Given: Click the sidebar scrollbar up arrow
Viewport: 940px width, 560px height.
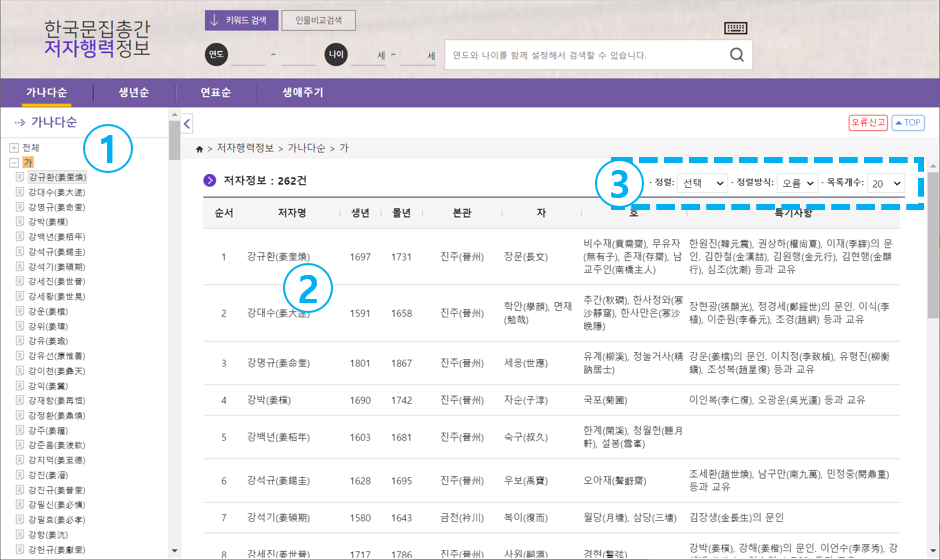Looking at the screenshot, I should 174,115.
